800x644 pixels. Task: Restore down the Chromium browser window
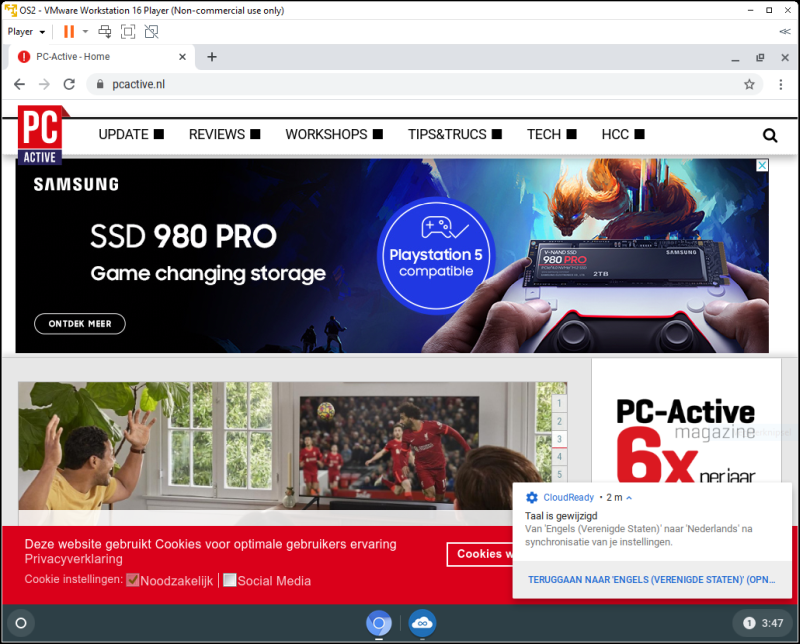point(760,58)
